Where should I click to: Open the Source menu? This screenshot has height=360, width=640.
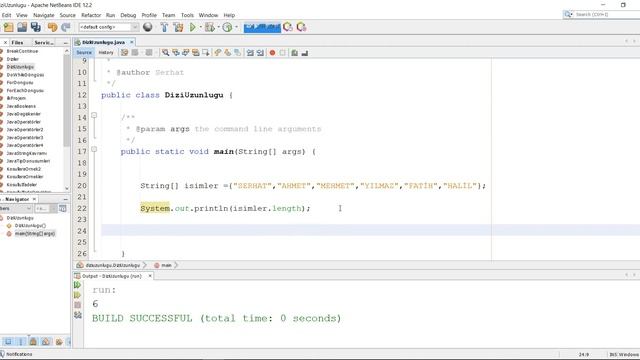point(68,15)
